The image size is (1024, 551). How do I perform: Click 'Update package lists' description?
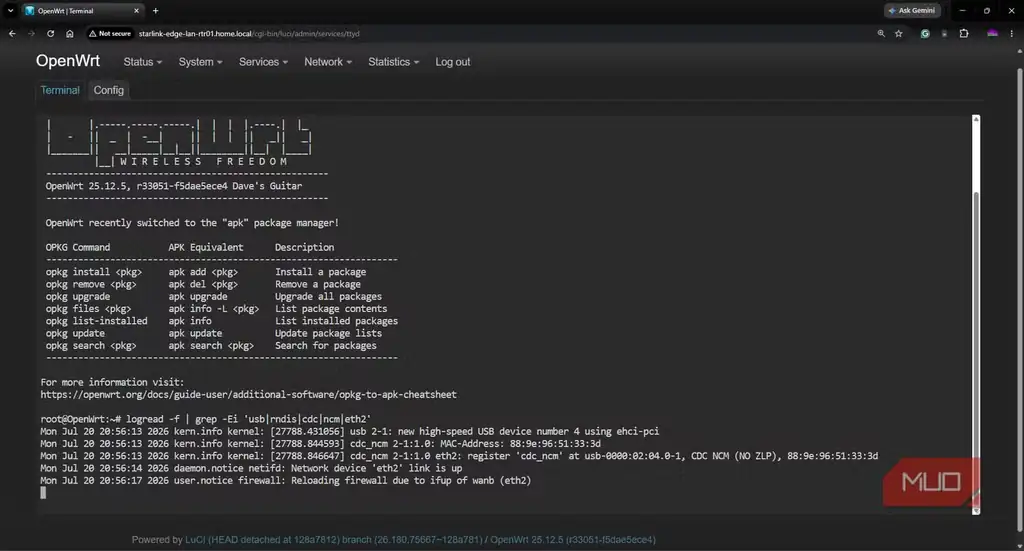click(x=328, y=334)
